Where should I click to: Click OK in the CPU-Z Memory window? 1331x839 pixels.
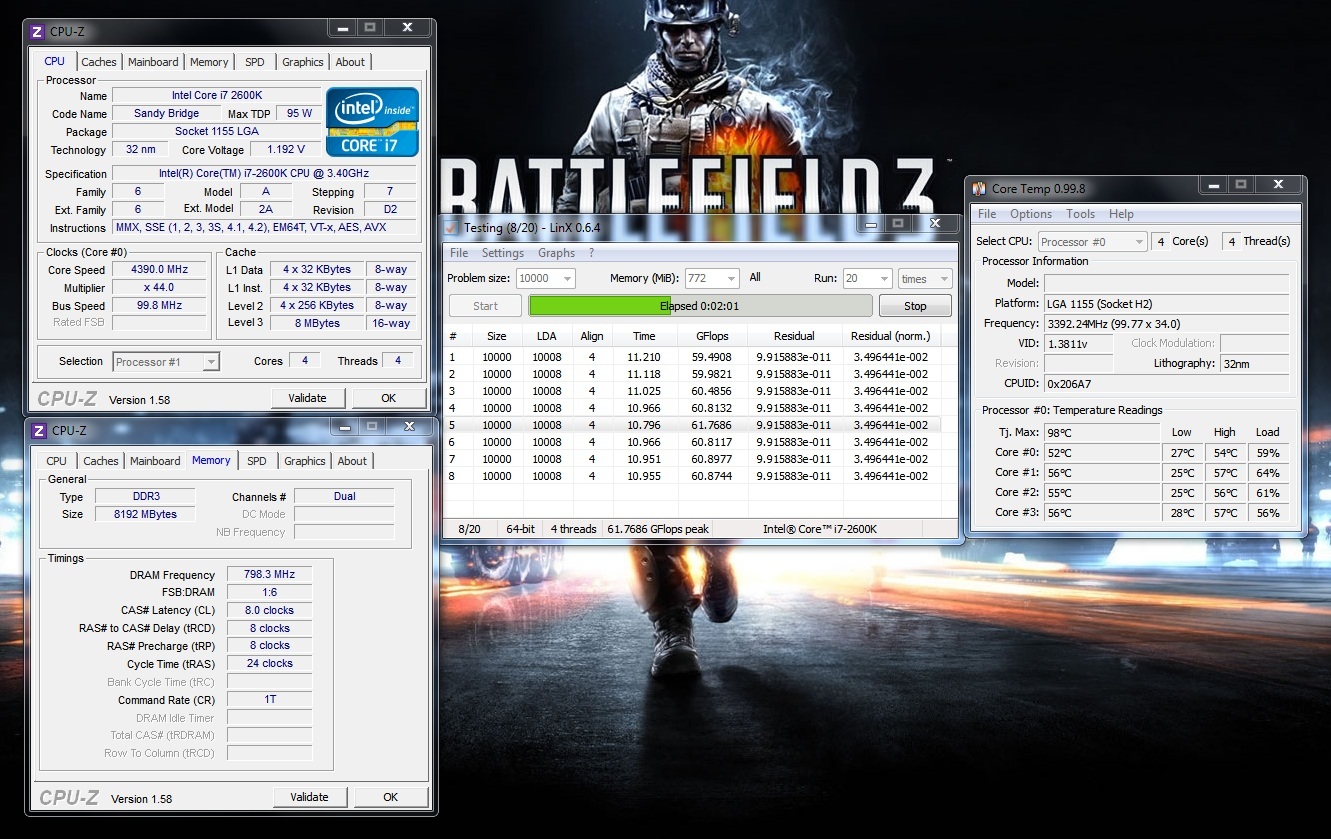tap(390, 797)
